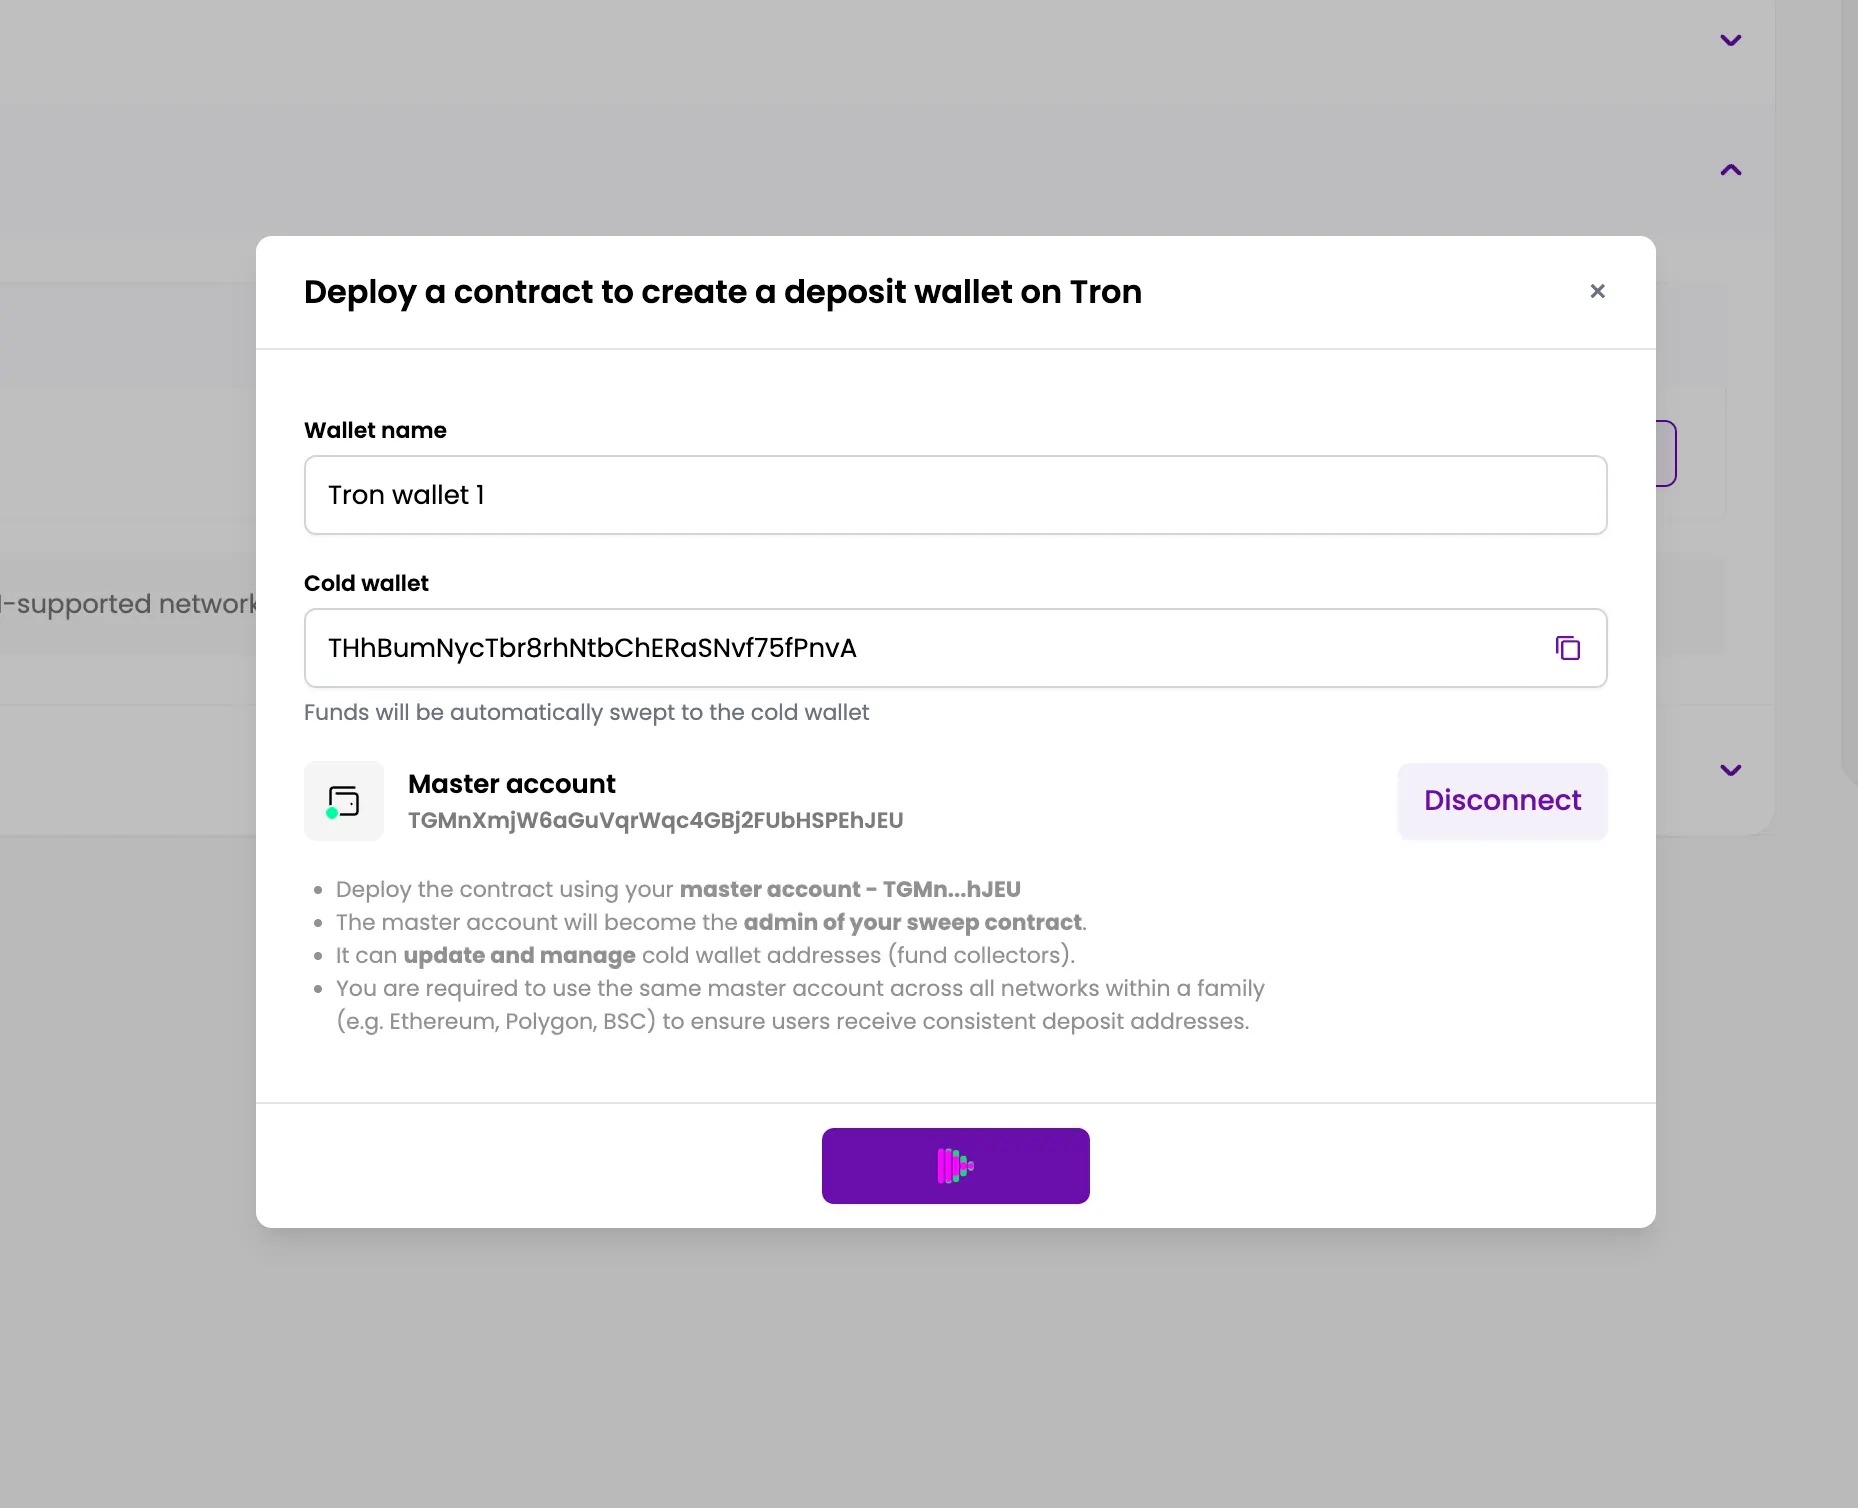Viewport: 1858px width, 1508px height.
Task: Expand the topmost collapsed section chevron
Action: 1730,40
